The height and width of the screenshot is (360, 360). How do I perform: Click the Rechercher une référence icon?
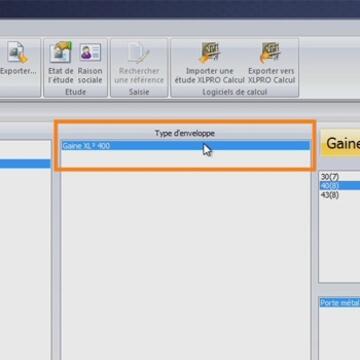tap(139, 53)
